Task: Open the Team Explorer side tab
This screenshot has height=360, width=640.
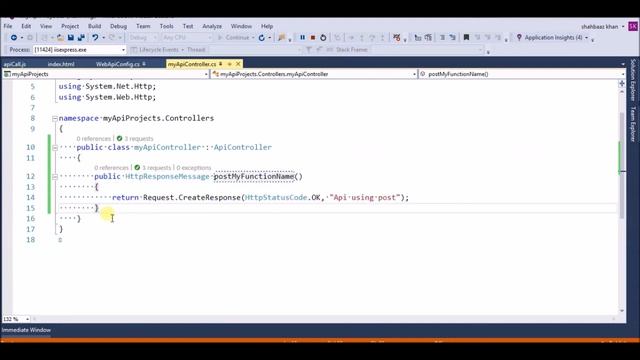Action: pyautogui.click(x=633, y=124)
